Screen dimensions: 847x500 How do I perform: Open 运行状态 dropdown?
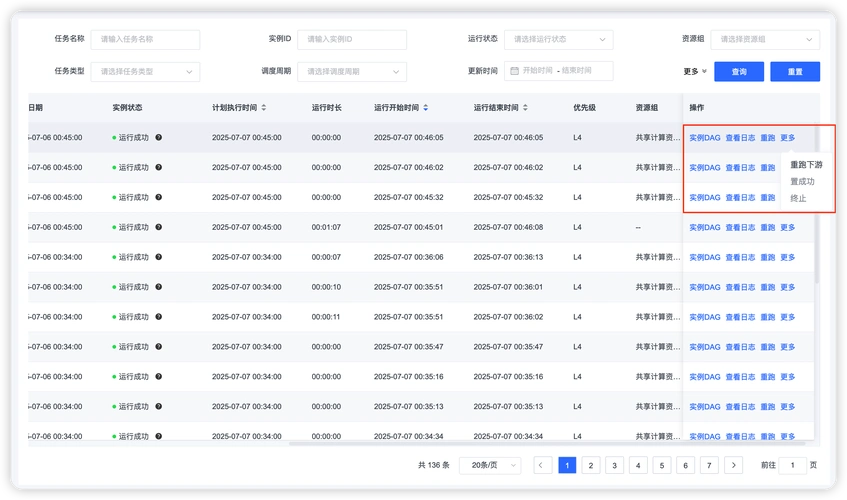[x=559, y=39]
